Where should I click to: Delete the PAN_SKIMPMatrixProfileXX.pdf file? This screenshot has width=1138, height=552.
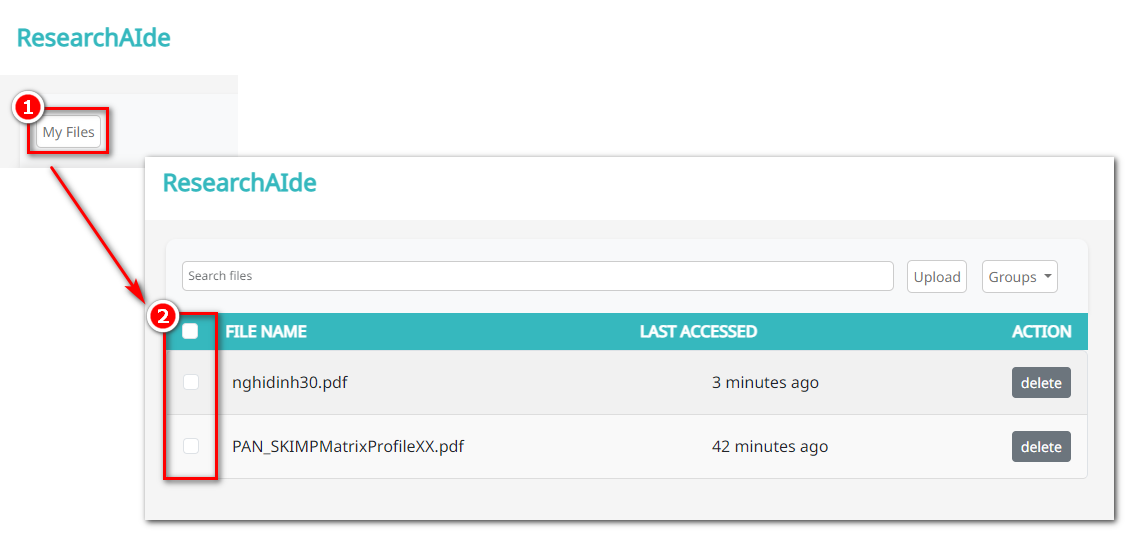pyautogui.click(x=1041, y=447)
